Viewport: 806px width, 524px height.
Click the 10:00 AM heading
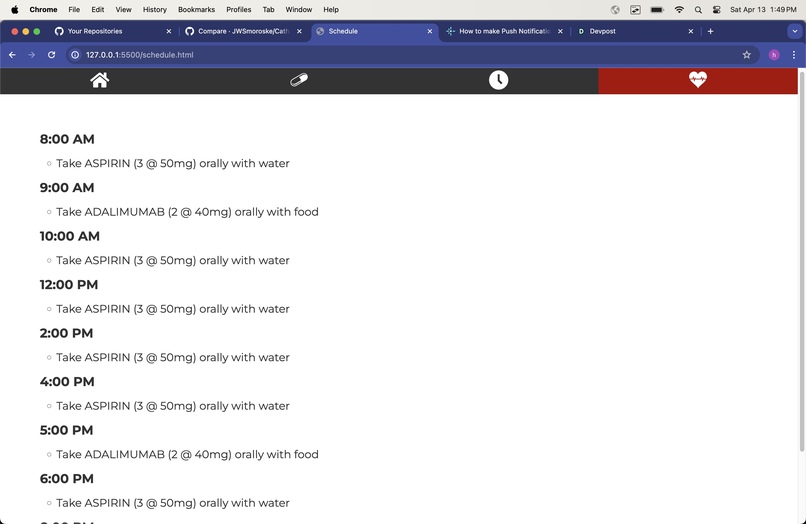[x=70, y=236]
